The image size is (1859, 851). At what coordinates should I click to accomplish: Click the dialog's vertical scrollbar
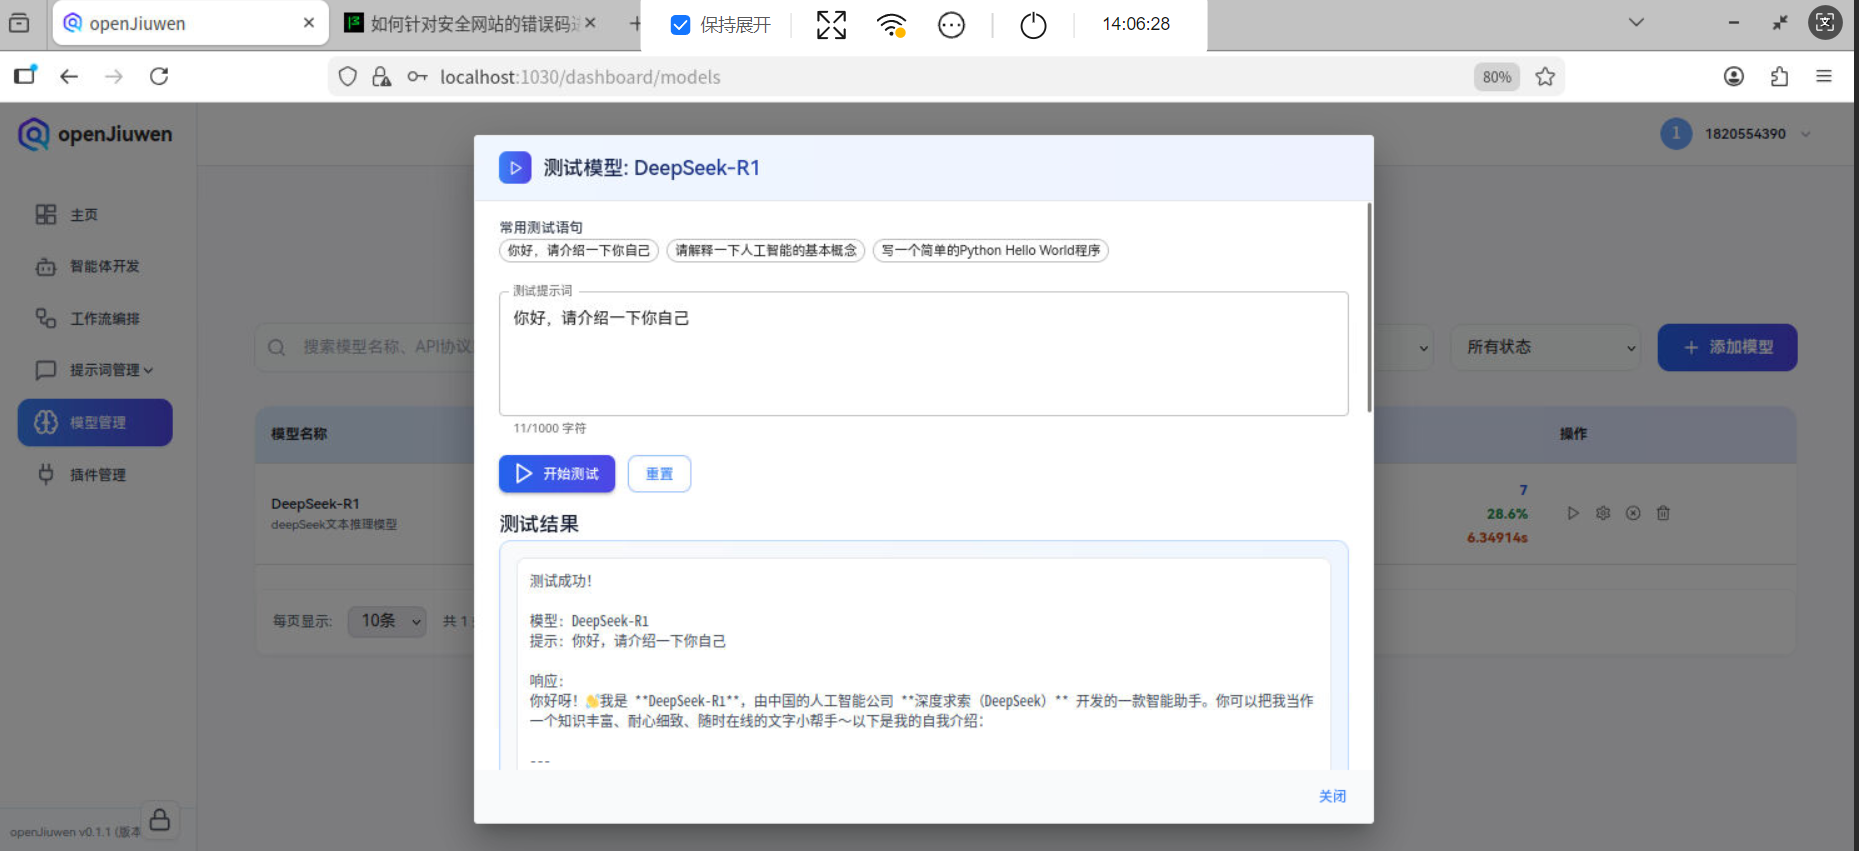1369,308
